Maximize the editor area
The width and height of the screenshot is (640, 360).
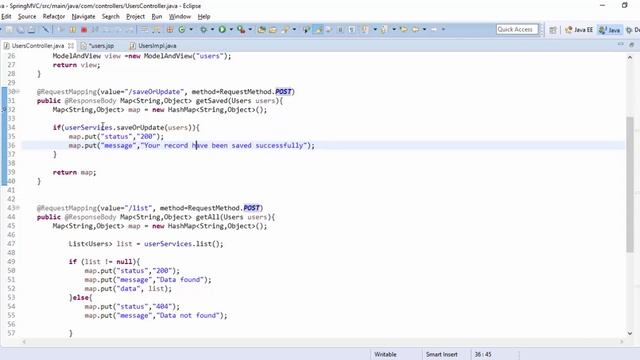[x=631, y=44]
